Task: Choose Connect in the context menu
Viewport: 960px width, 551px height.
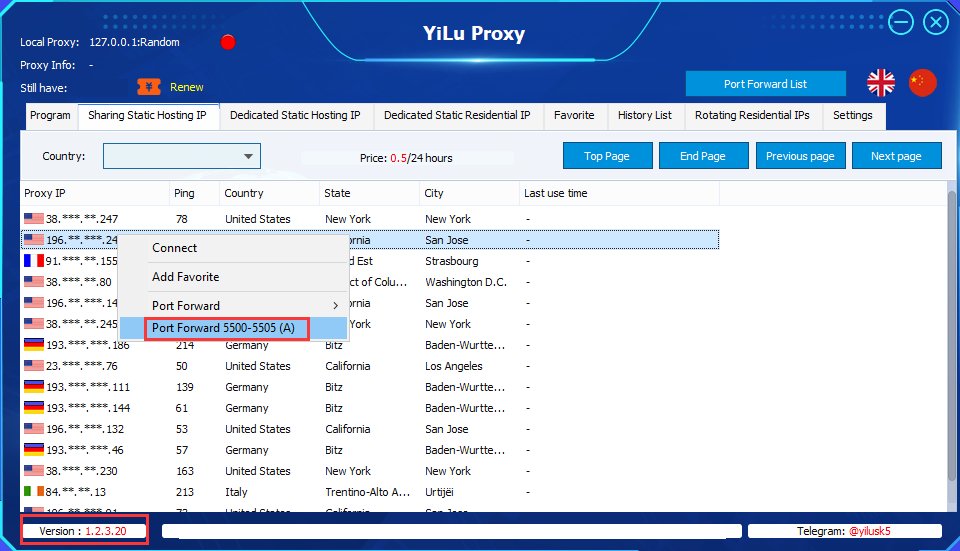Action: pos(174,248)
